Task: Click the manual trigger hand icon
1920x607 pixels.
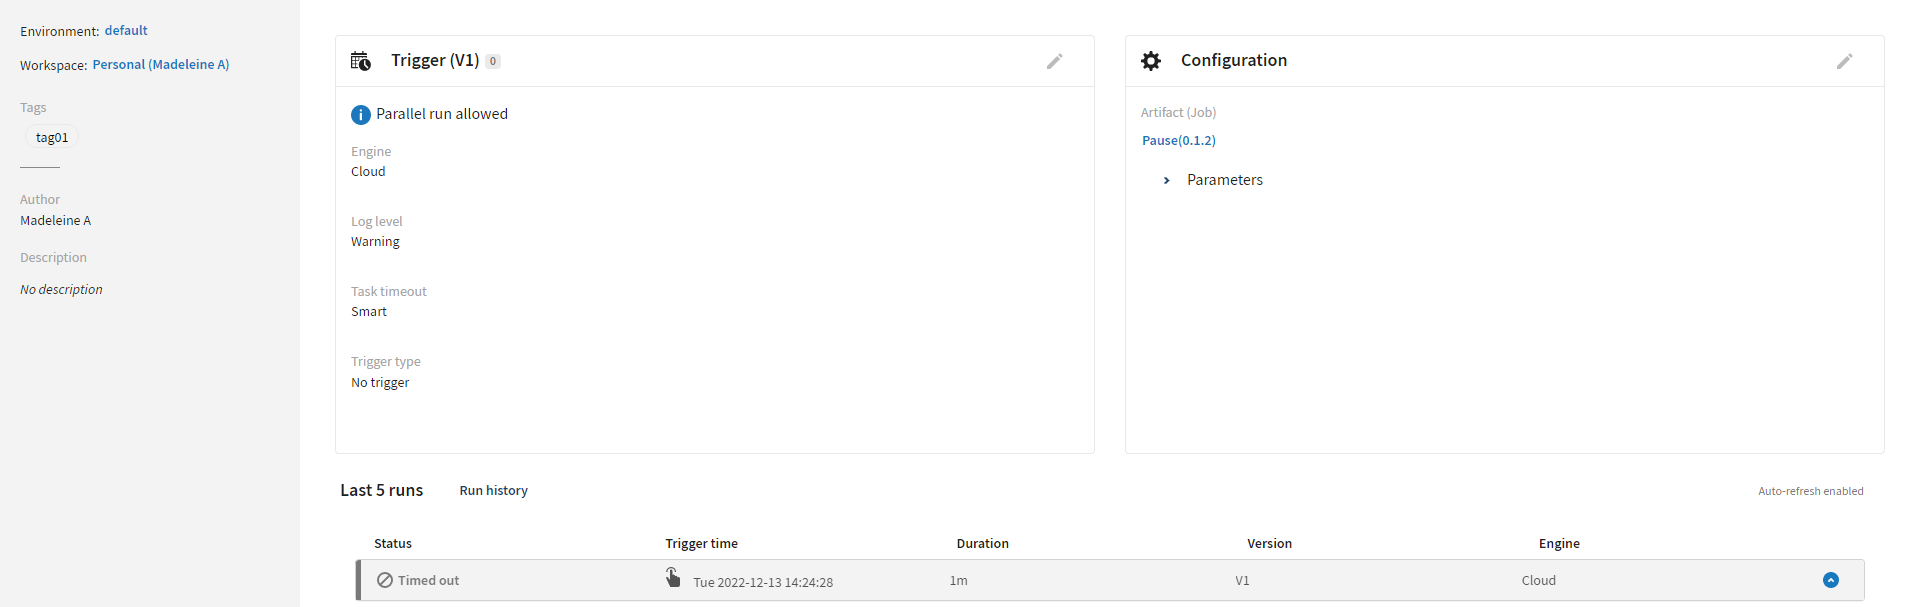Action: tap(673, 577)
